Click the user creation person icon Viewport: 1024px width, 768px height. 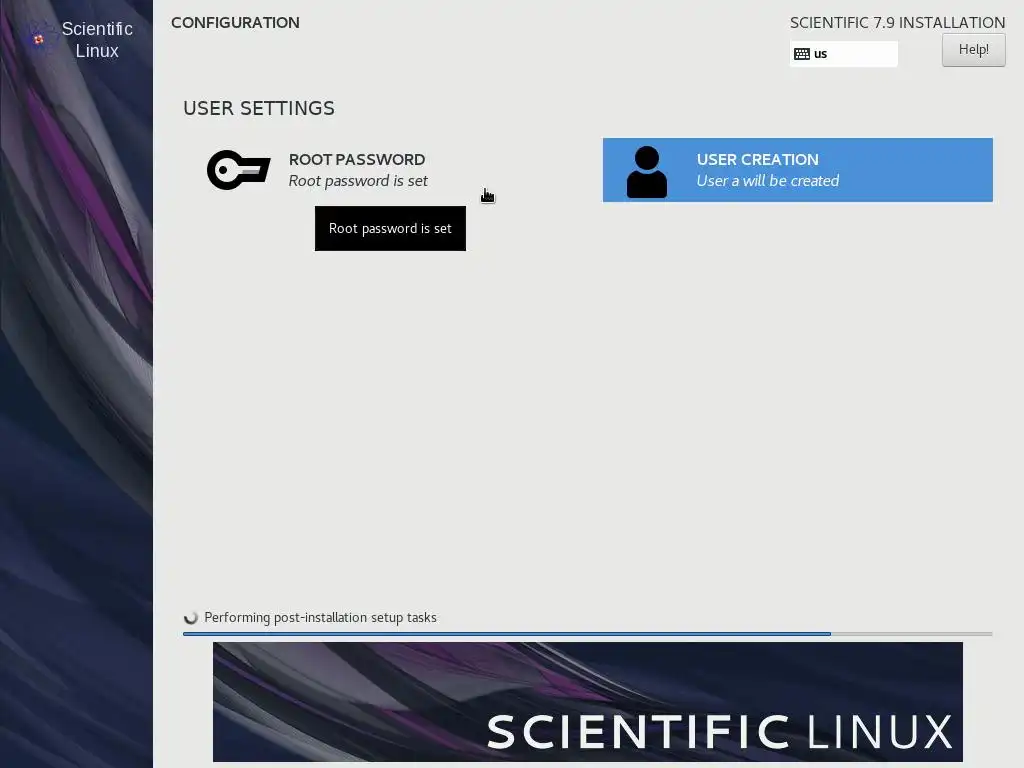coord(647,172)
